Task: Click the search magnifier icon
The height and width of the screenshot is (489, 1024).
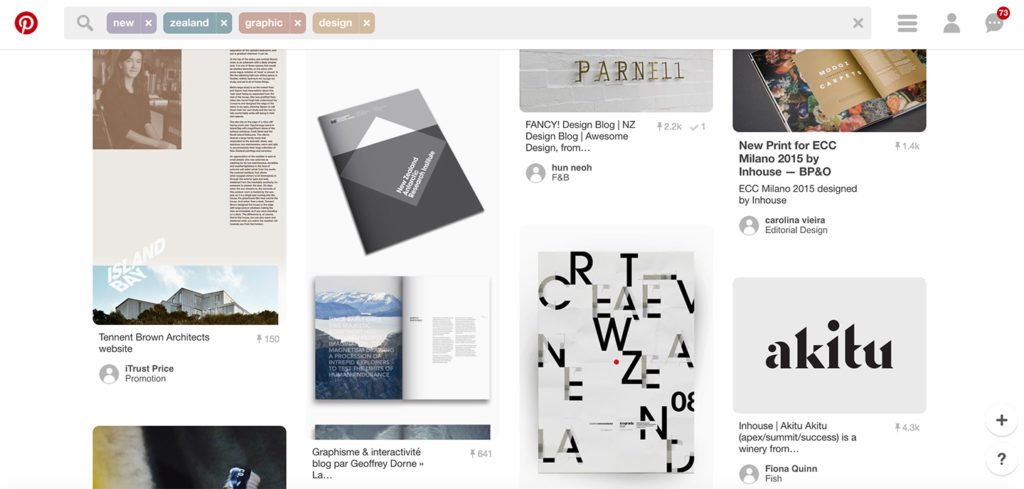Action: pos(85,23)
